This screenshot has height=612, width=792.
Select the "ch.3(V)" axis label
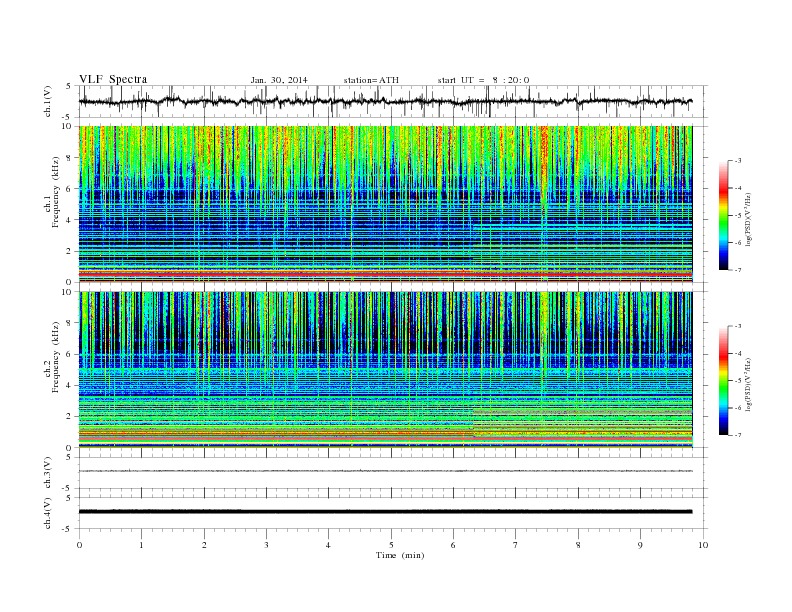pyautogui.click(x=48, y=473)
